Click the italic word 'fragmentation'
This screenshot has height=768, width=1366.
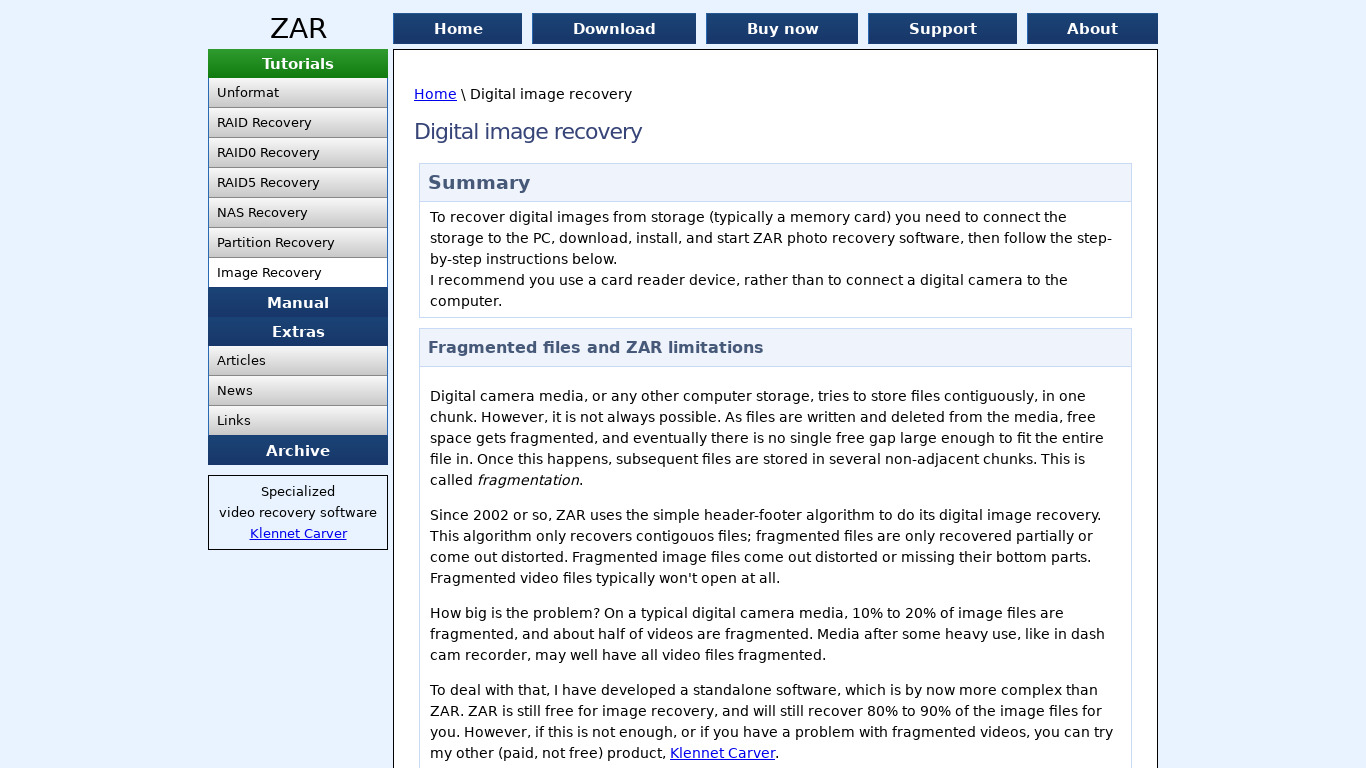[x=528, y=480]
